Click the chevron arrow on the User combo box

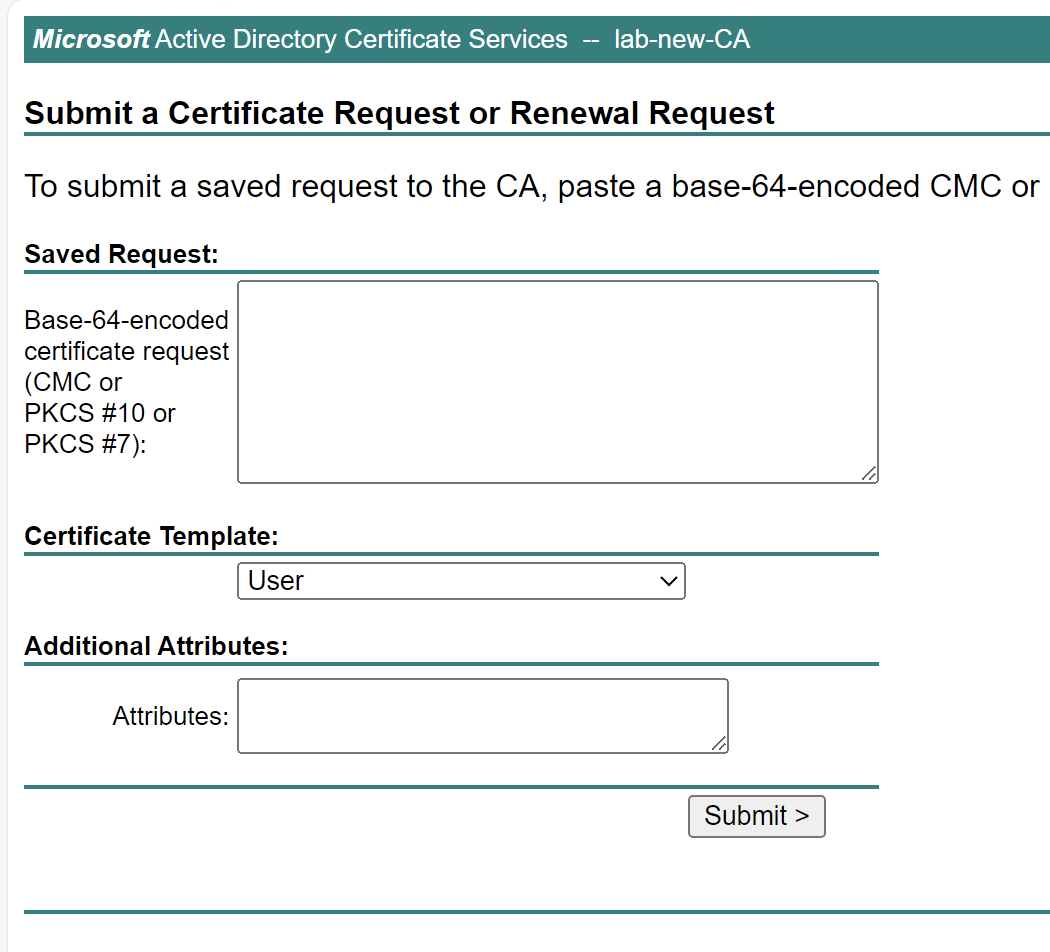669,581
